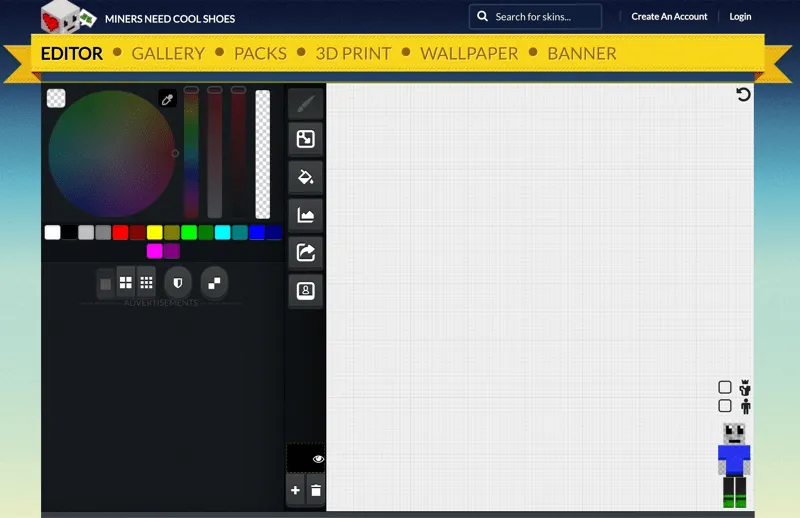The width and height of the screenshot is (800, 518).
Task: Click Create An Account link
Action: (x=669, y=16)
